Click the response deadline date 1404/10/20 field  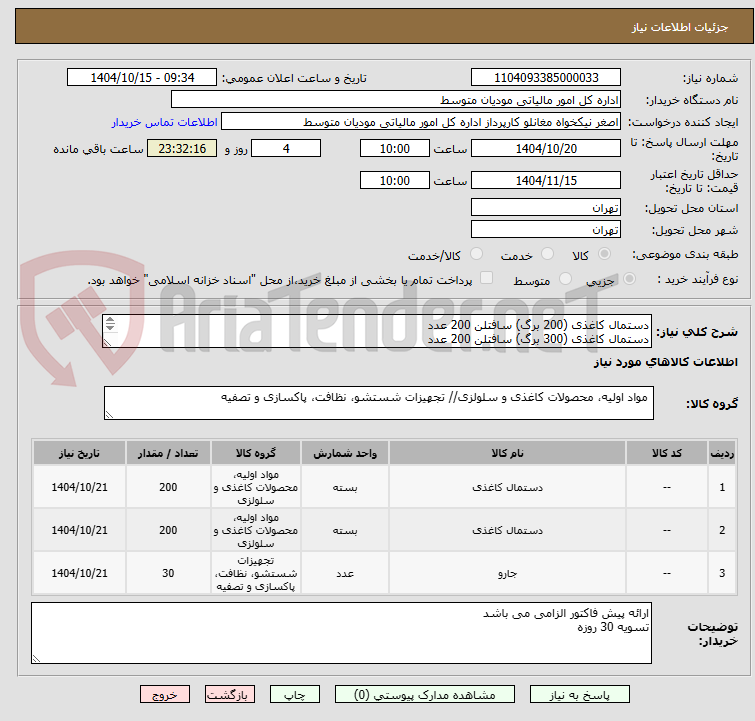546,148
